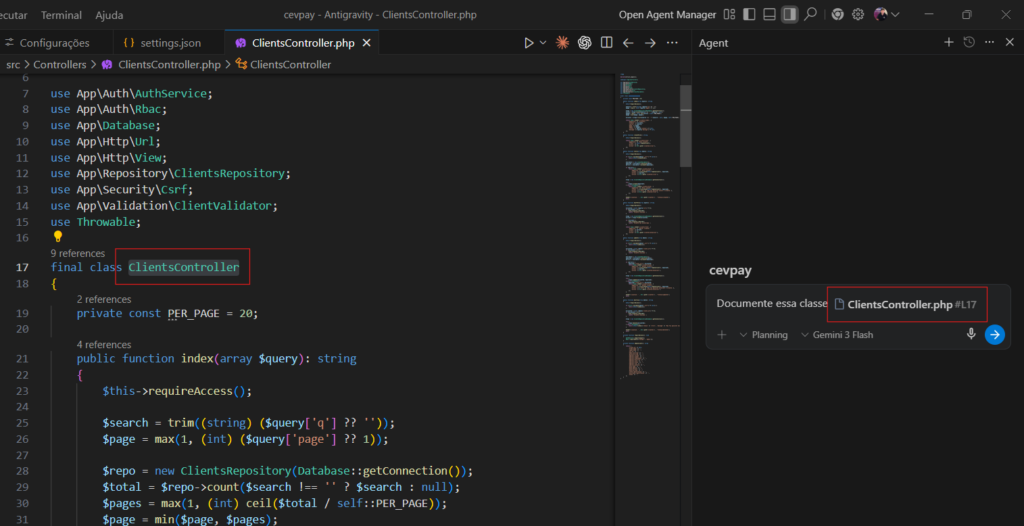Image resolution: width=1024 pixels, height=526 pixels.
Task: Toggle the bottom panel
Action: 770,14
